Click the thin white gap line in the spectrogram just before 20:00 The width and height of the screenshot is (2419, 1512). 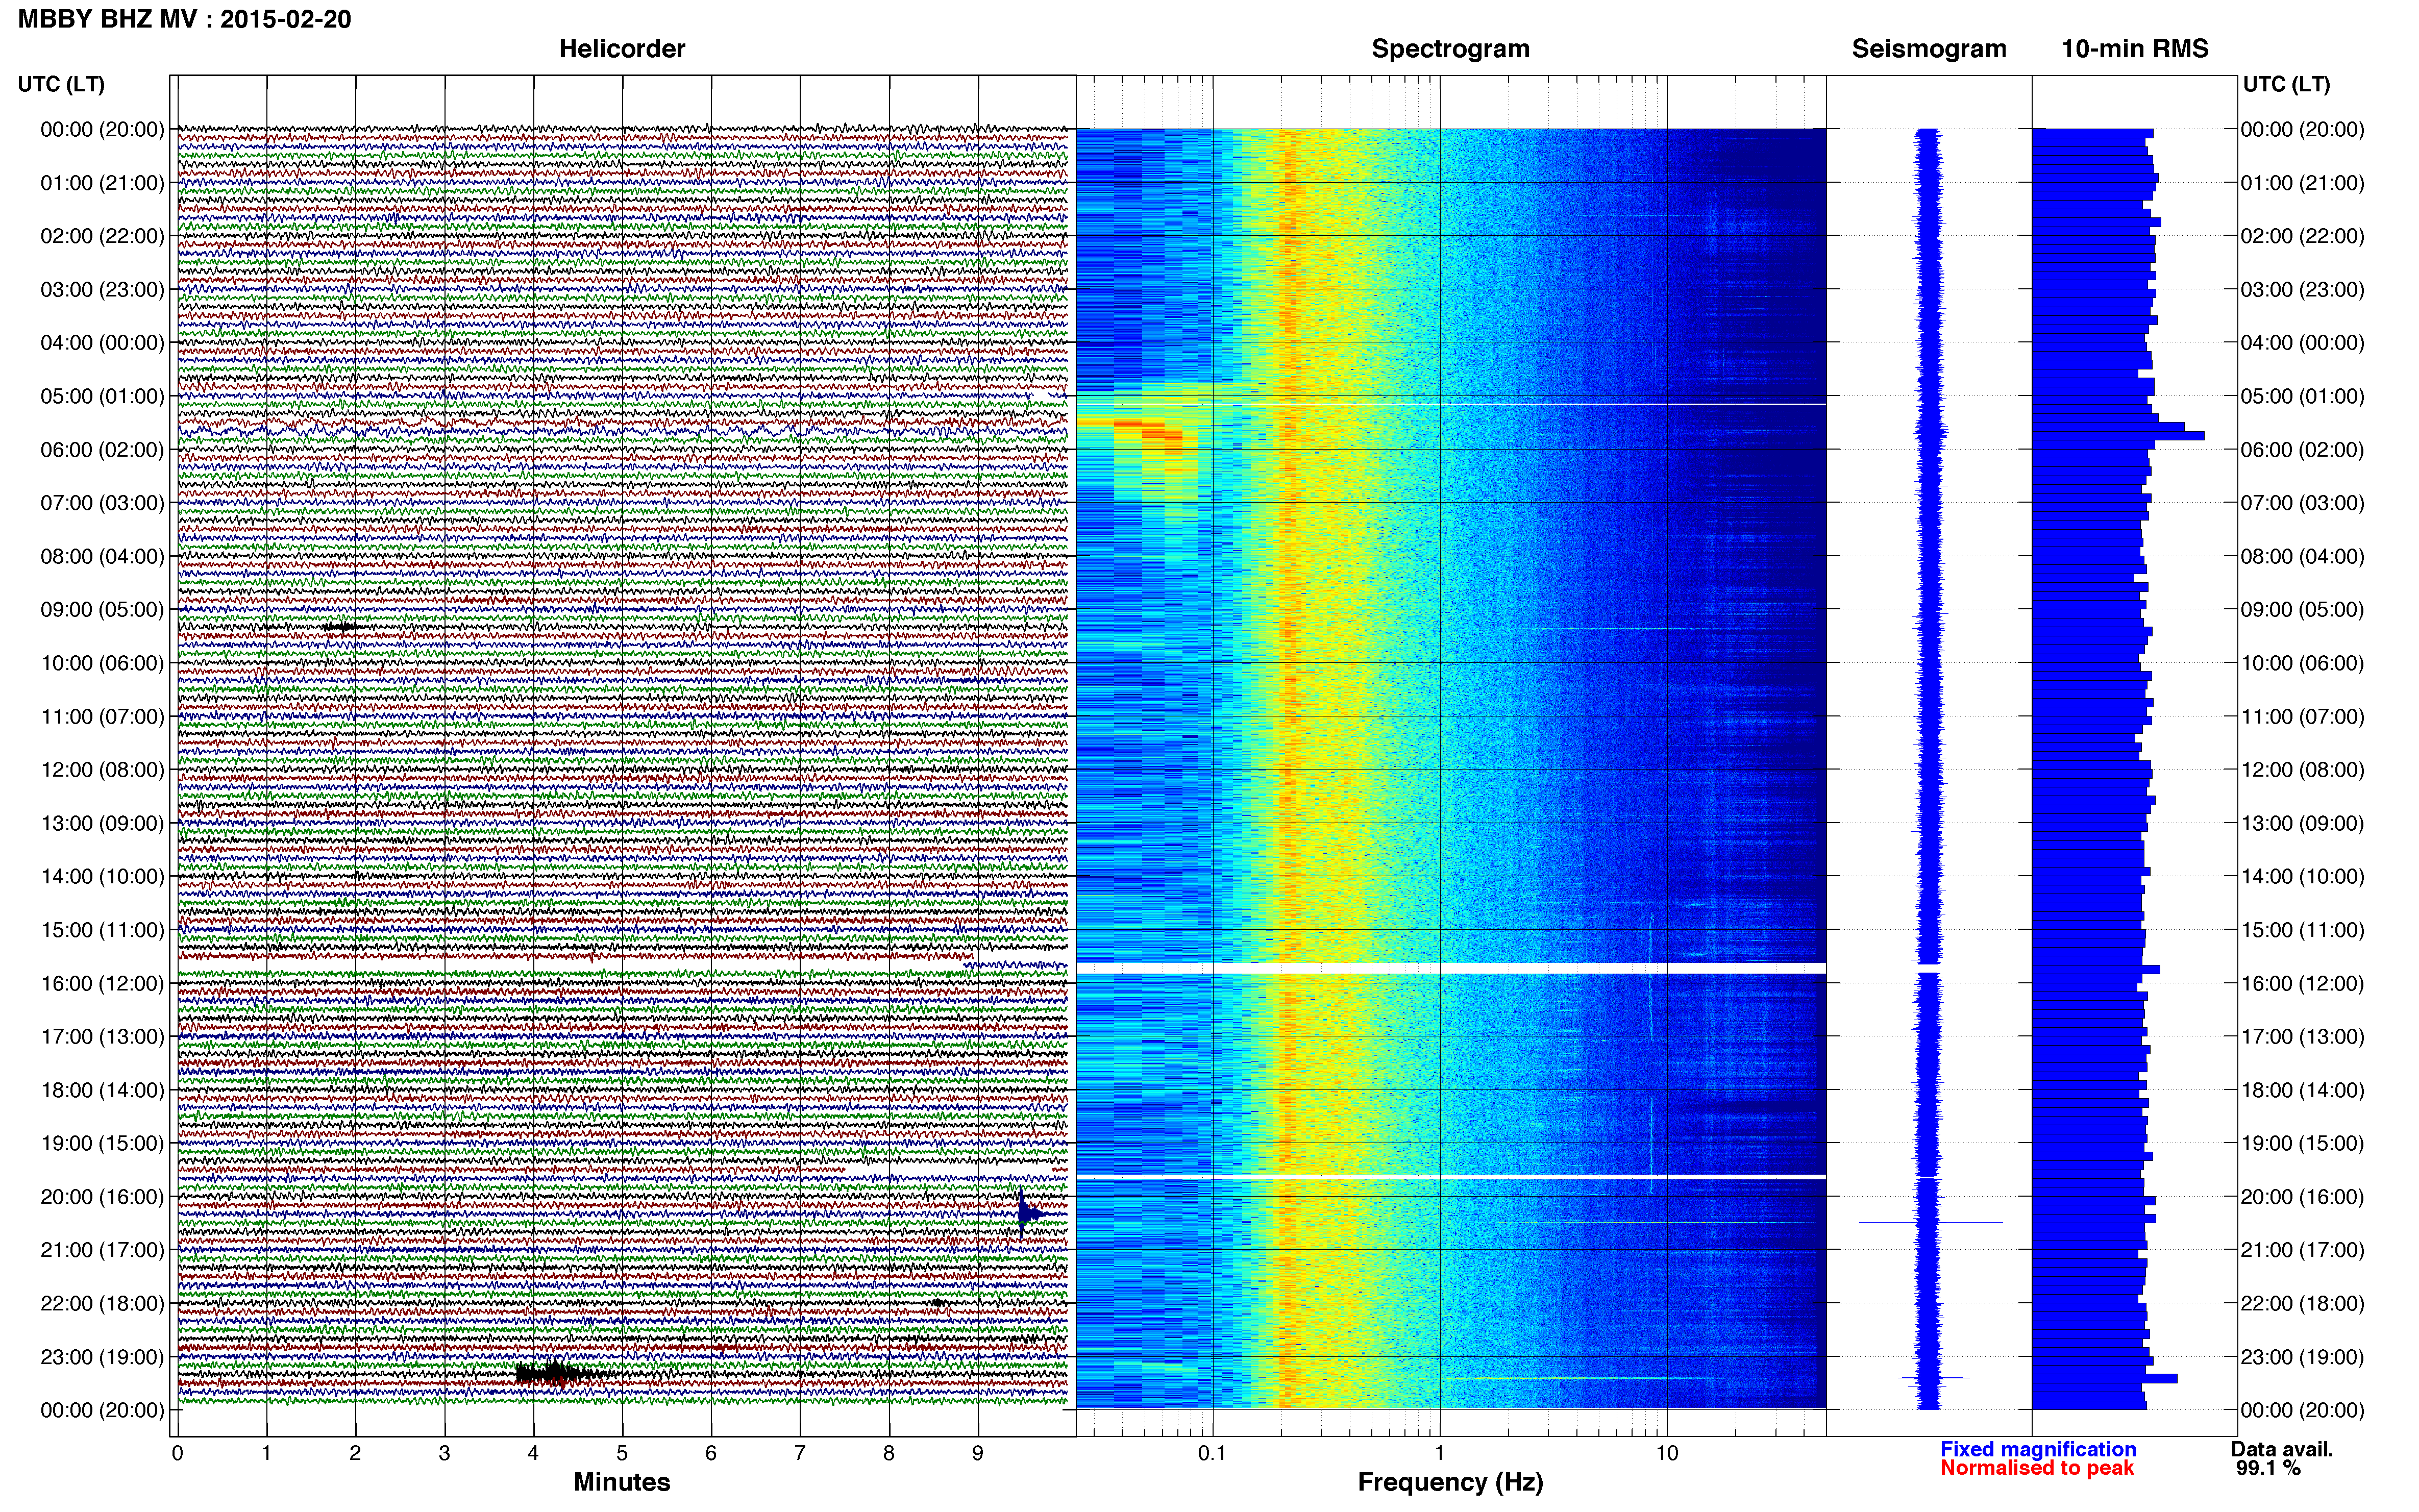pos(1451,1177)
